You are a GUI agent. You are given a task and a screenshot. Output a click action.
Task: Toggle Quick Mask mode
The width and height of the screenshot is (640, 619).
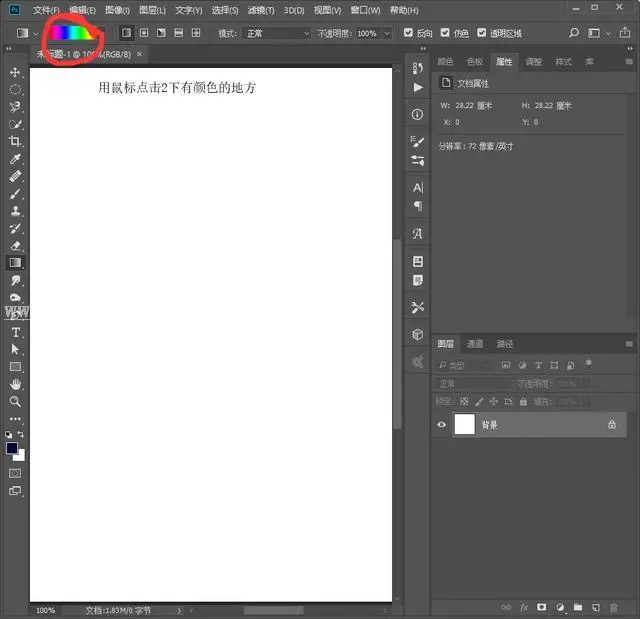click(x=15, y=473)
